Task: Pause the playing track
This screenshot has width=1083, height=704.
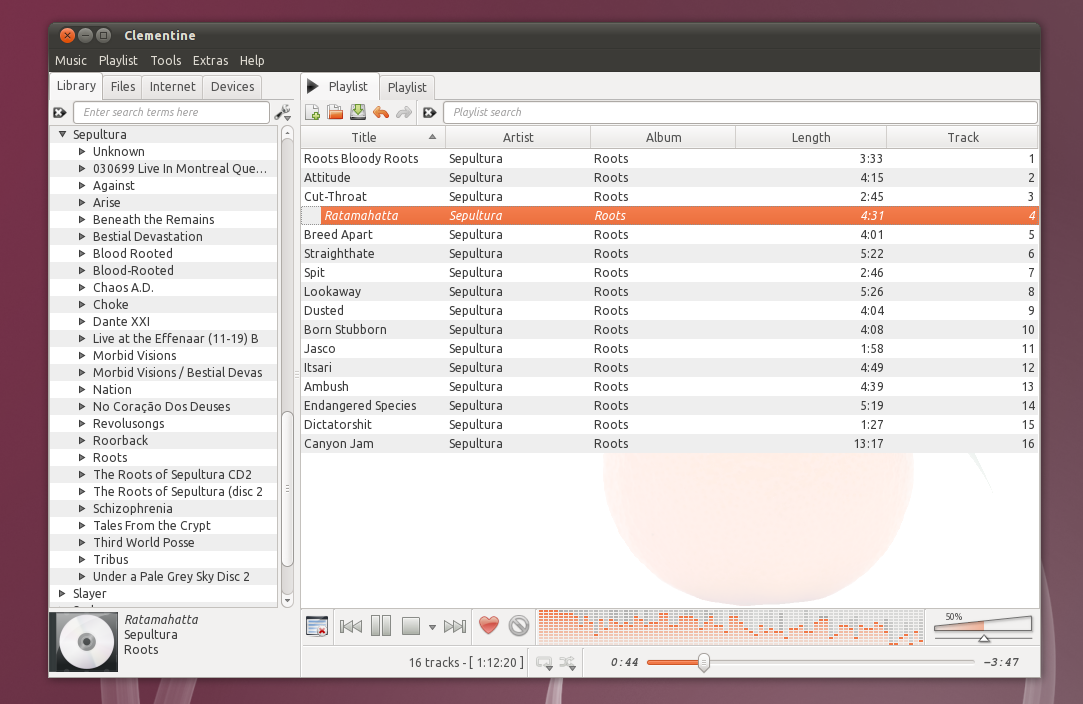Action: (x=381, y=626)
